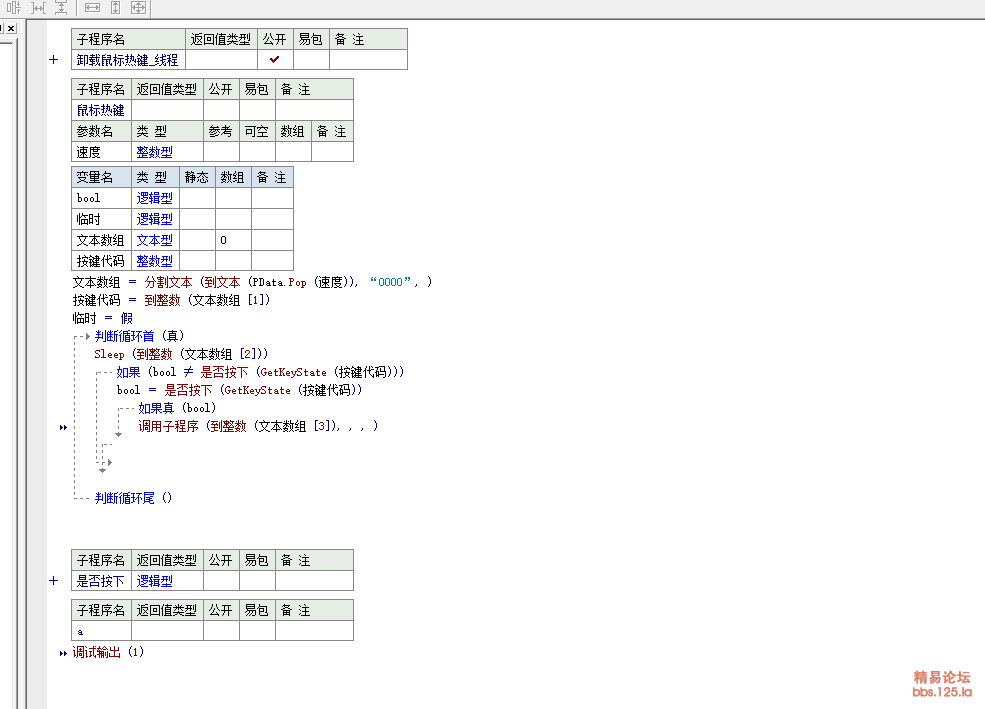Image resolution: width=985 pixels, height=709 pixels.
Task: Click variable name 文本数组 in variable table
Action: pos(101,240)
